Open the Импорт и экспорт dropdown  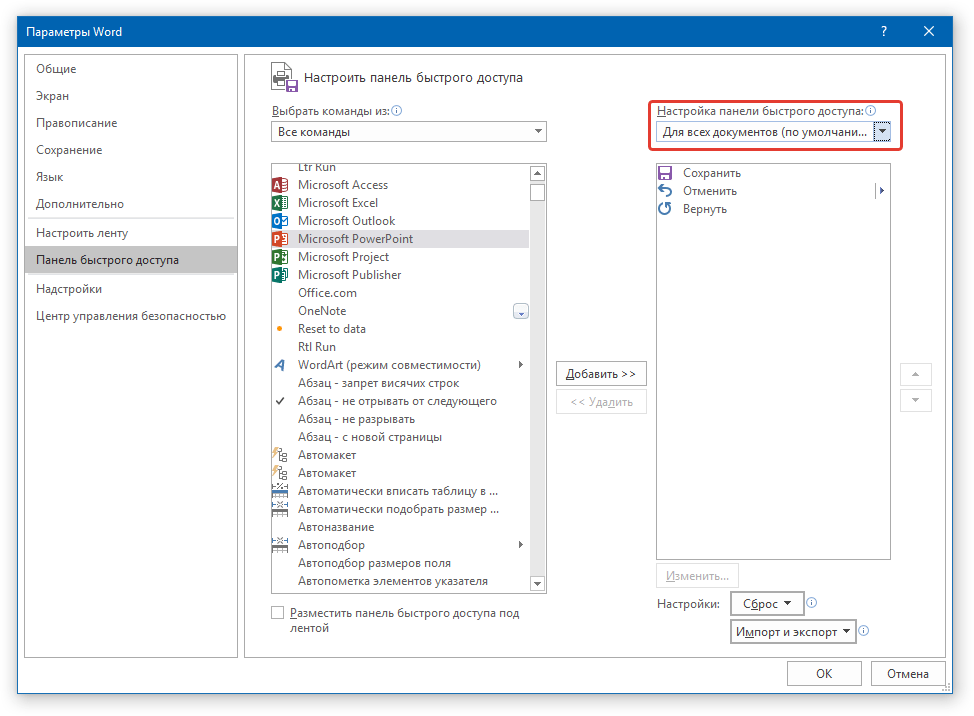pos(793,632)
